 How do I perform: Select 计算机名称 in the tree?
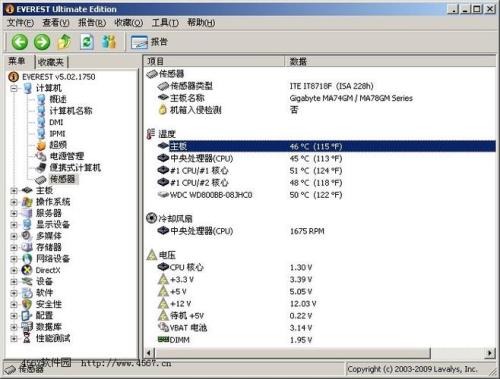click(71, 111)
